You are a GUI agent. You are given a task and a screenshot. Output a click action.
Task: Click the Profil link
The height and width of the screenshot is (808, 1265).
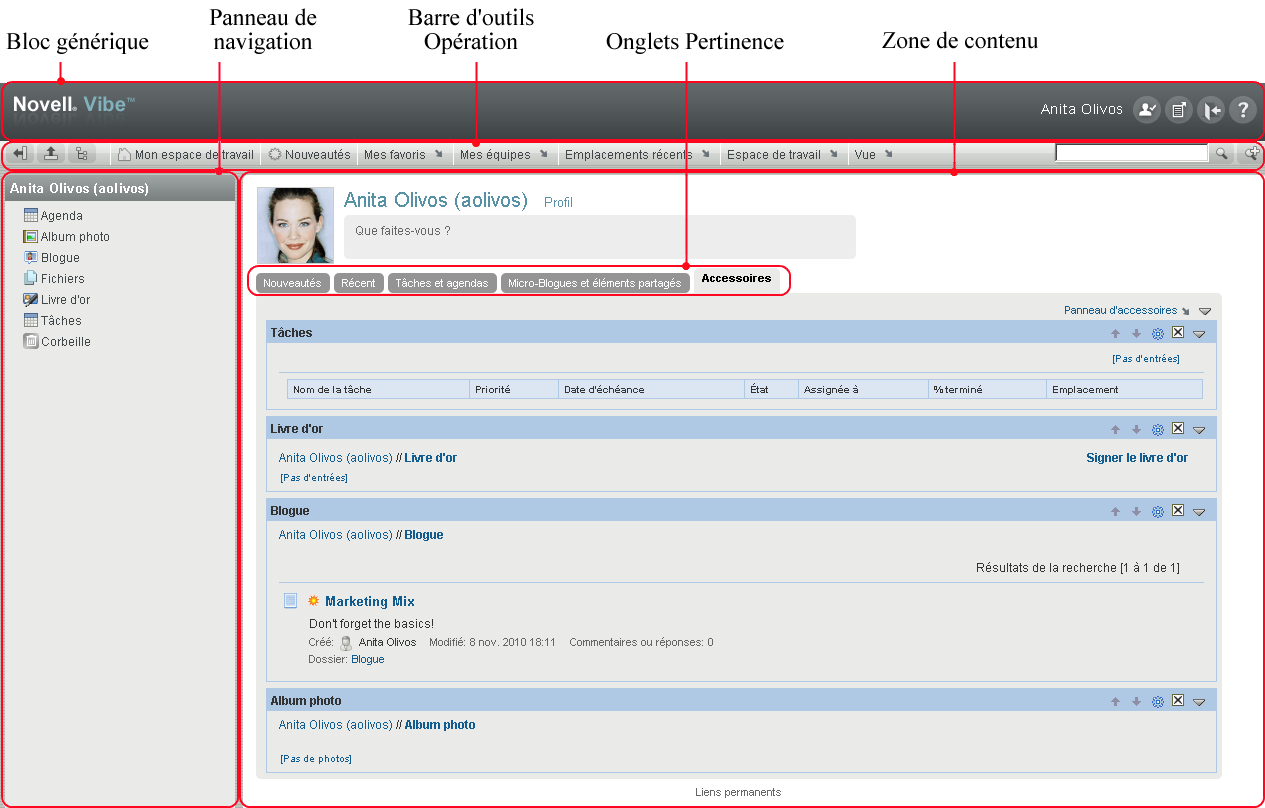point(558,202)
